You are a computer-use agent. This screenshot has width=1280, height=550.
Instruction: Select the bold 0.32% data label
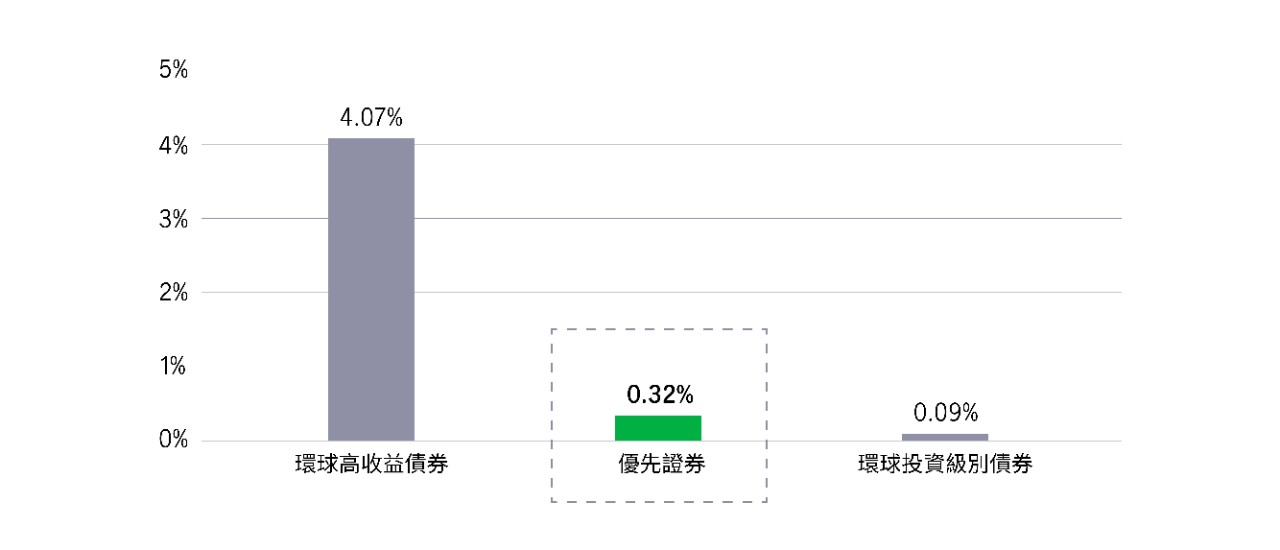point(658,393)
